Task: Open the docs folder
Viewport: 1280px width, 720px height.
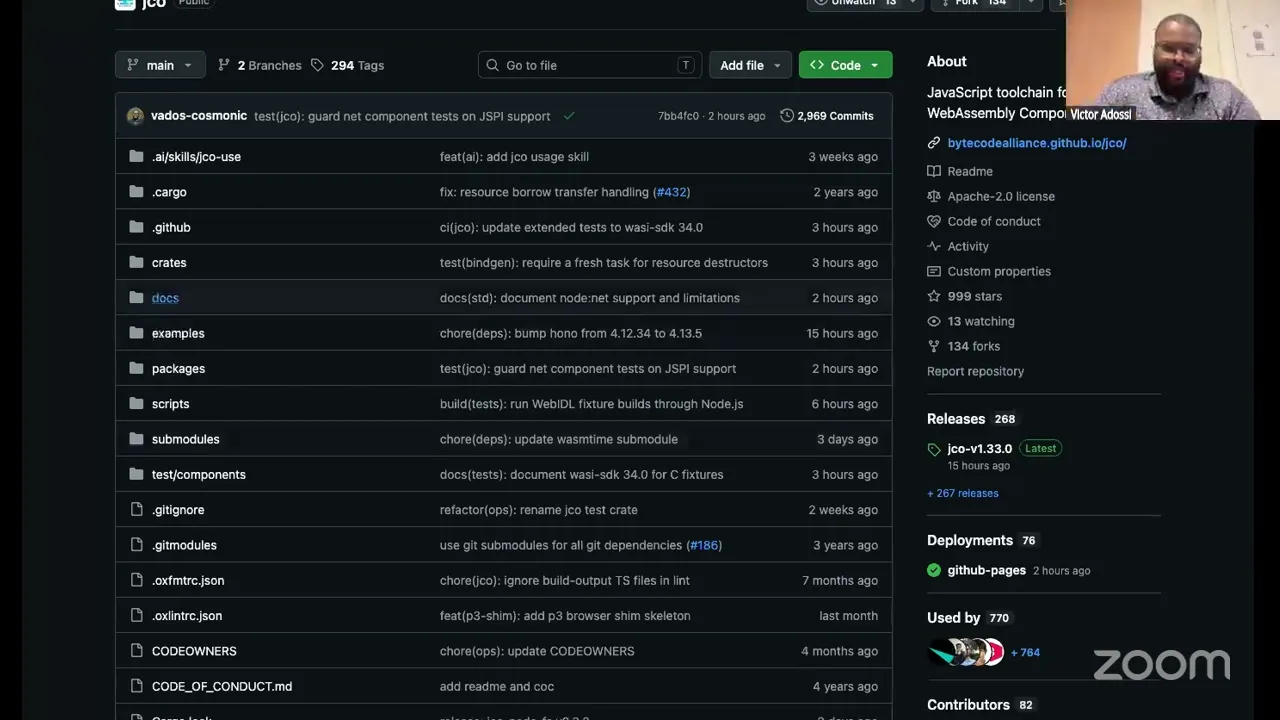Action: tap(165, 298)
